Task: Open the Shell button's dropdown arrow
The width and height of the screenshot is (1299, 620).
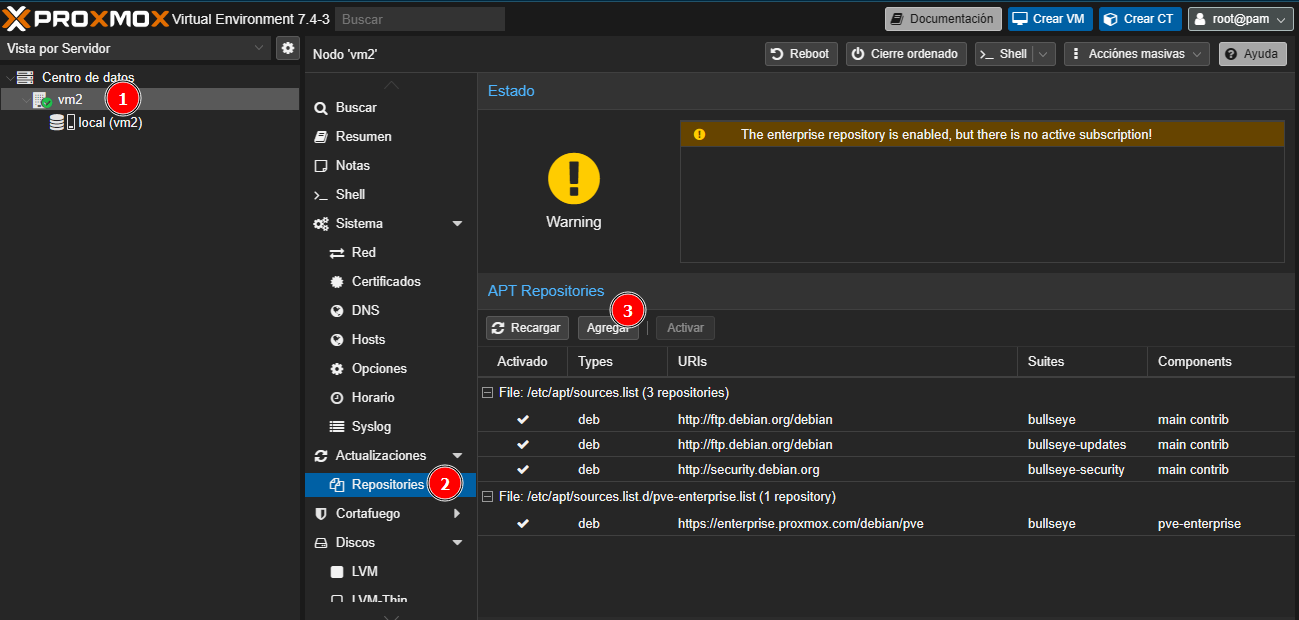Action: pyautogui.click(x=1044, y=54)
